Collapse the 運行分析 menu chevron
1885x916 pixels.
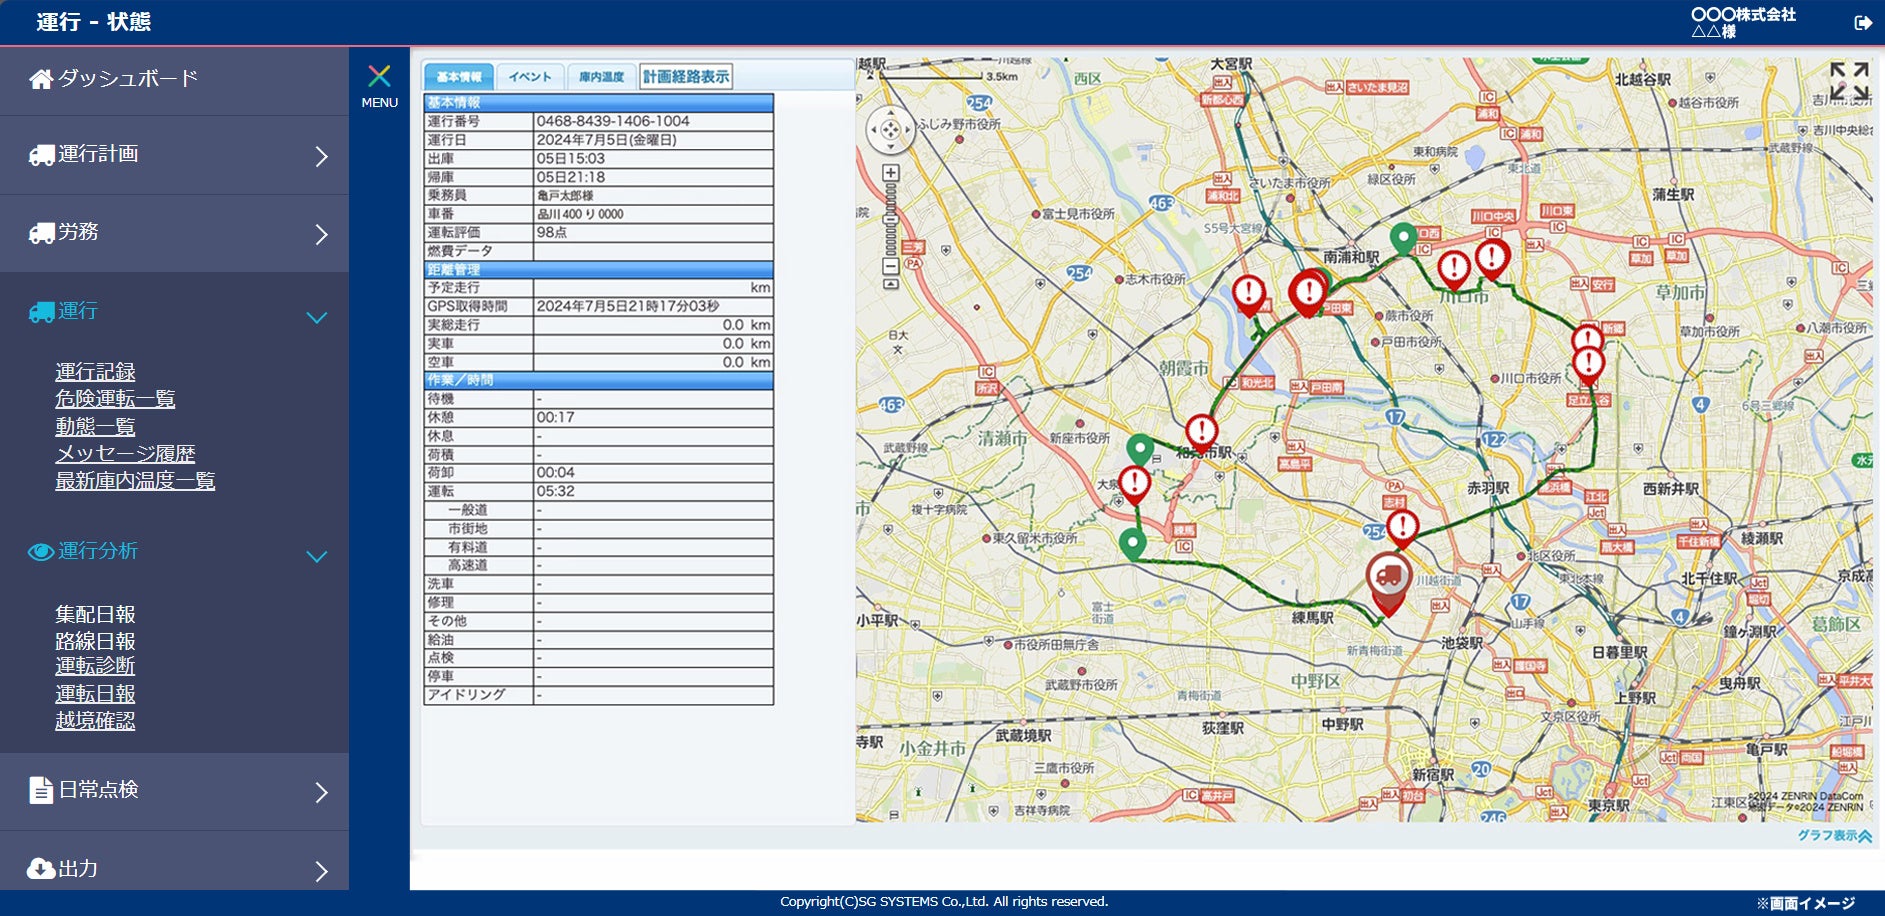(x=317, y=556)
